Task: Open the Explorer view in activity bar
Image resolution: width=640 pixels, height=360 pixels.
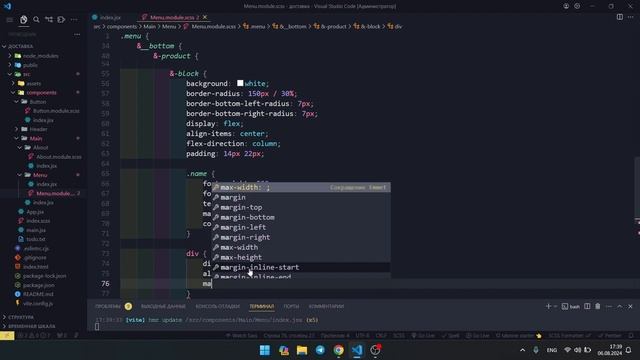Action: [x=24, y=20]
